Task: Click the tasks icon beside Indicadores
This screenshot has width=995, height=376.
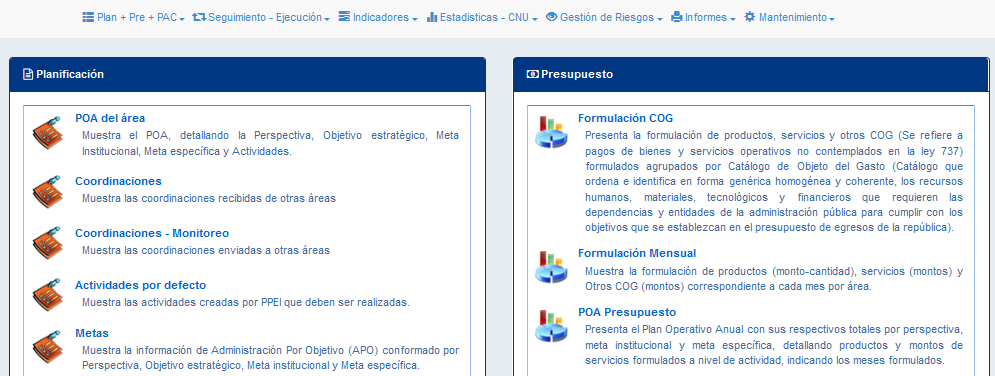Action: (x=344, y=17)
